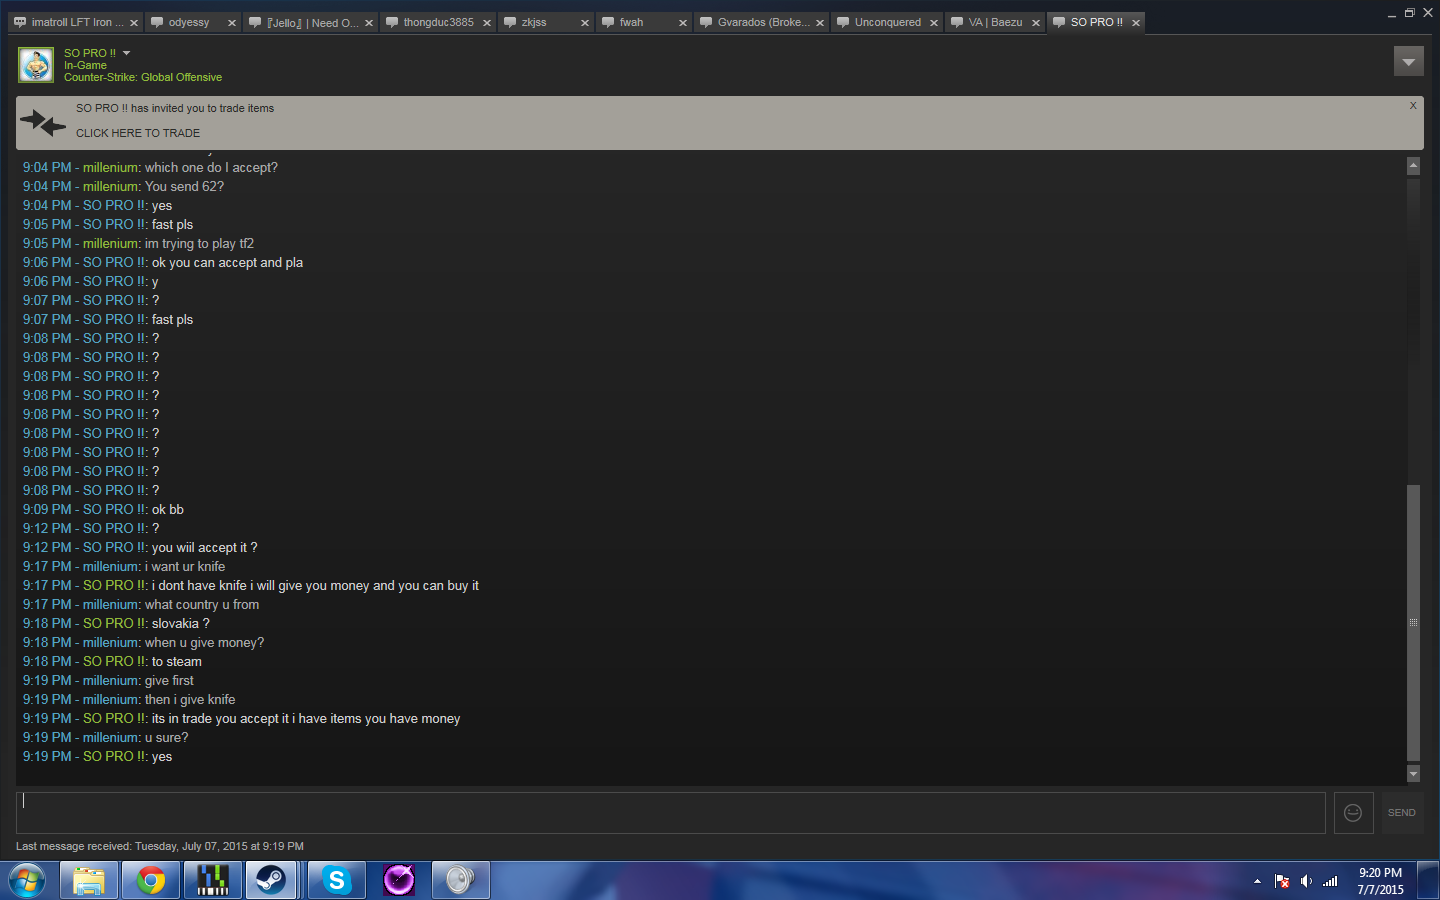Close the thongduc3885 chat tab
The width and height of the screenshot is (1440, 900).
click(x=487, y=23)
